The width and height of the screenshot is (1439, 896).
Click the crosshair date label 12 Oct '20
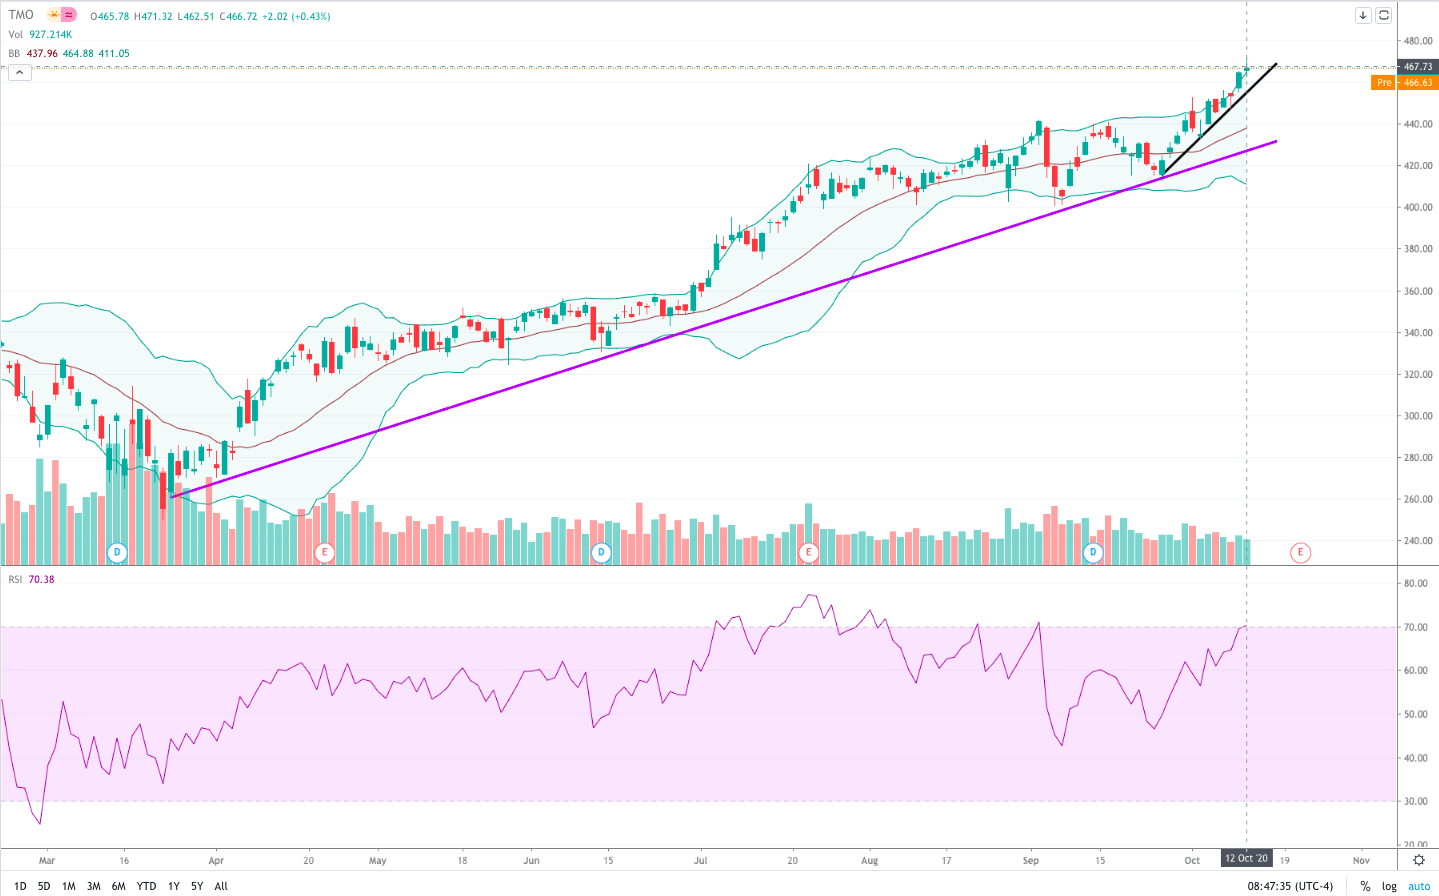coord(1246,859)
